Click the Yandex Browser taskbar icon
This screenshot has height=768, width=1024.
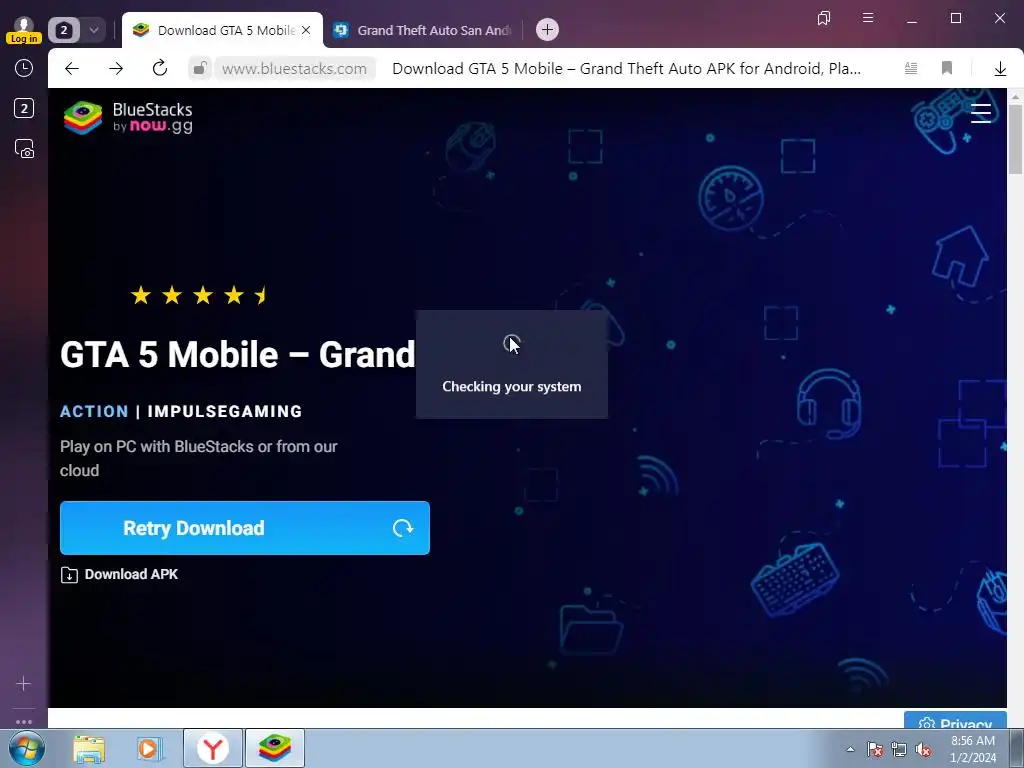pos(213,748)
